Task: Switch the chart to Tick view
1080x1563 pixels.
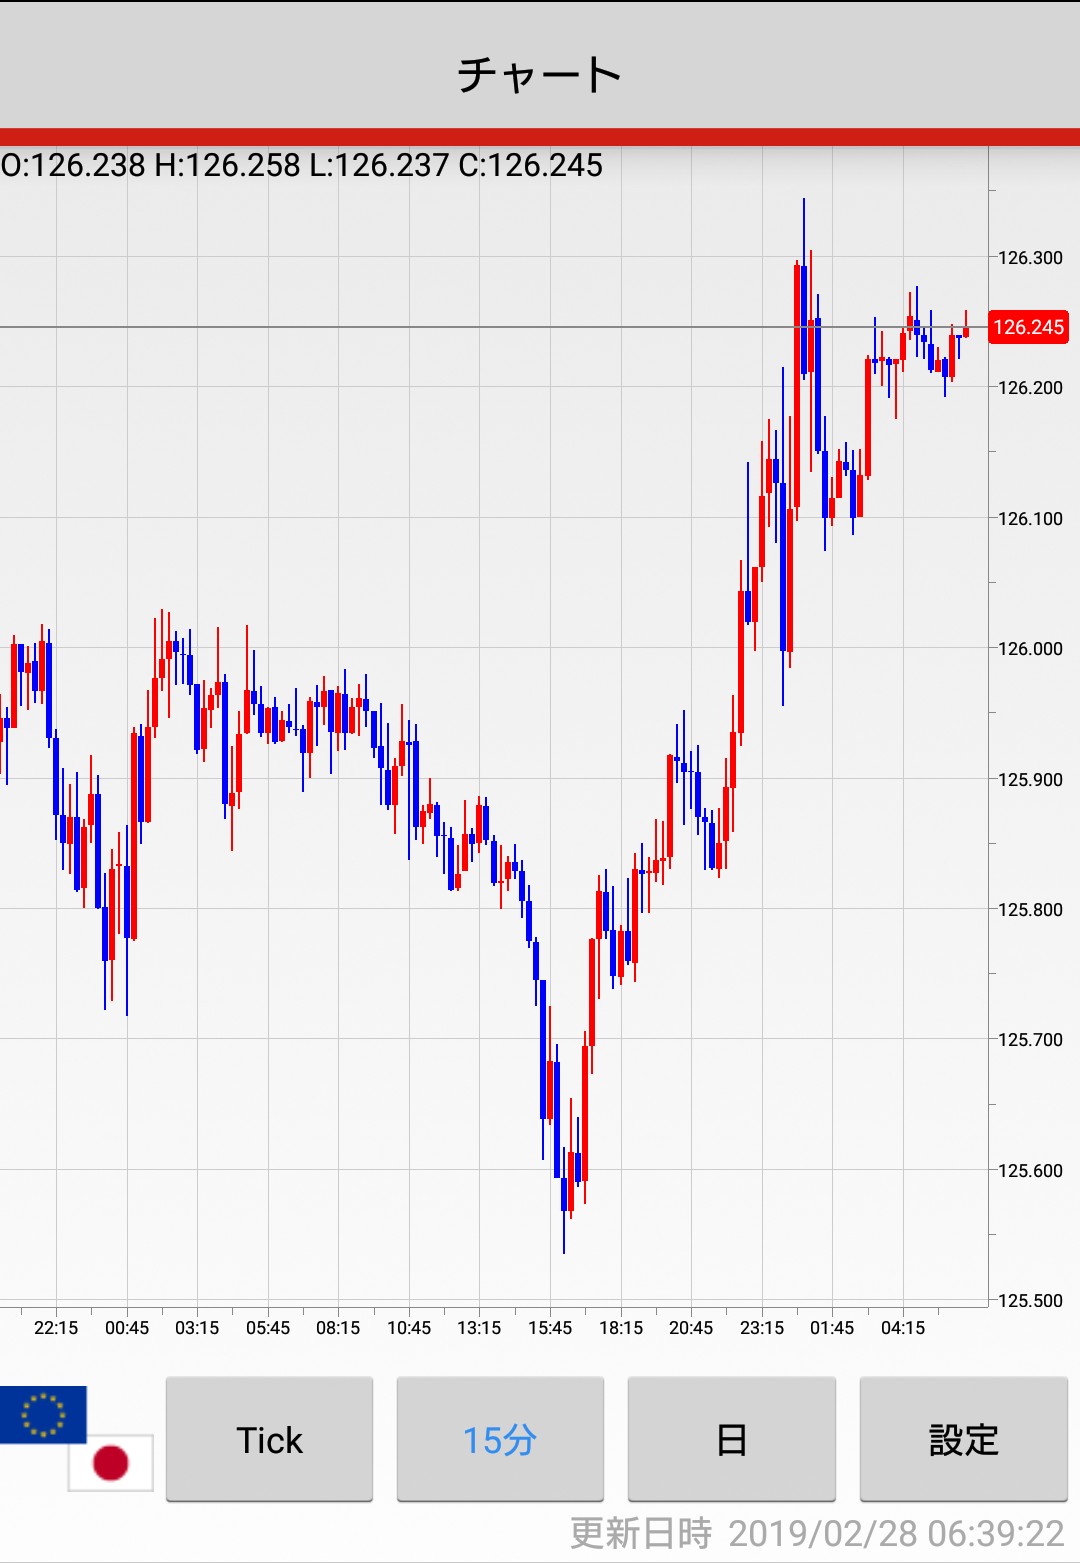Action: click(269, 1439)
